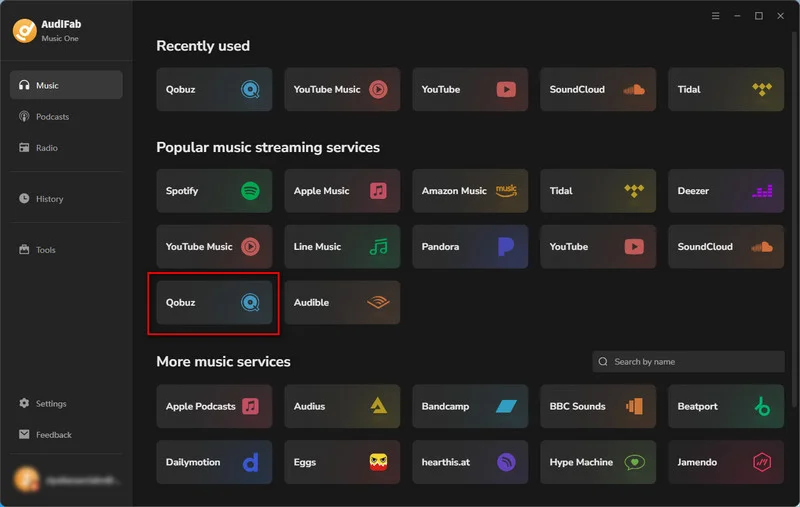Open the Music section in sidebar
The height and width of the screenshot is (507, 800).
point(66,85)
